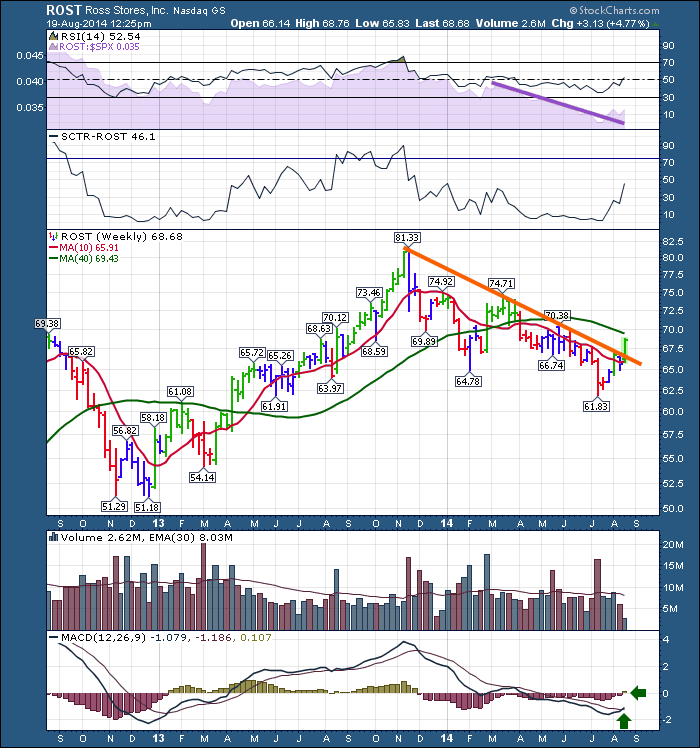The width and height of the screenshot is (700, 748).
Task: Click the ROST:$SPX purple legend icon
Action: (x=53, y=47)
